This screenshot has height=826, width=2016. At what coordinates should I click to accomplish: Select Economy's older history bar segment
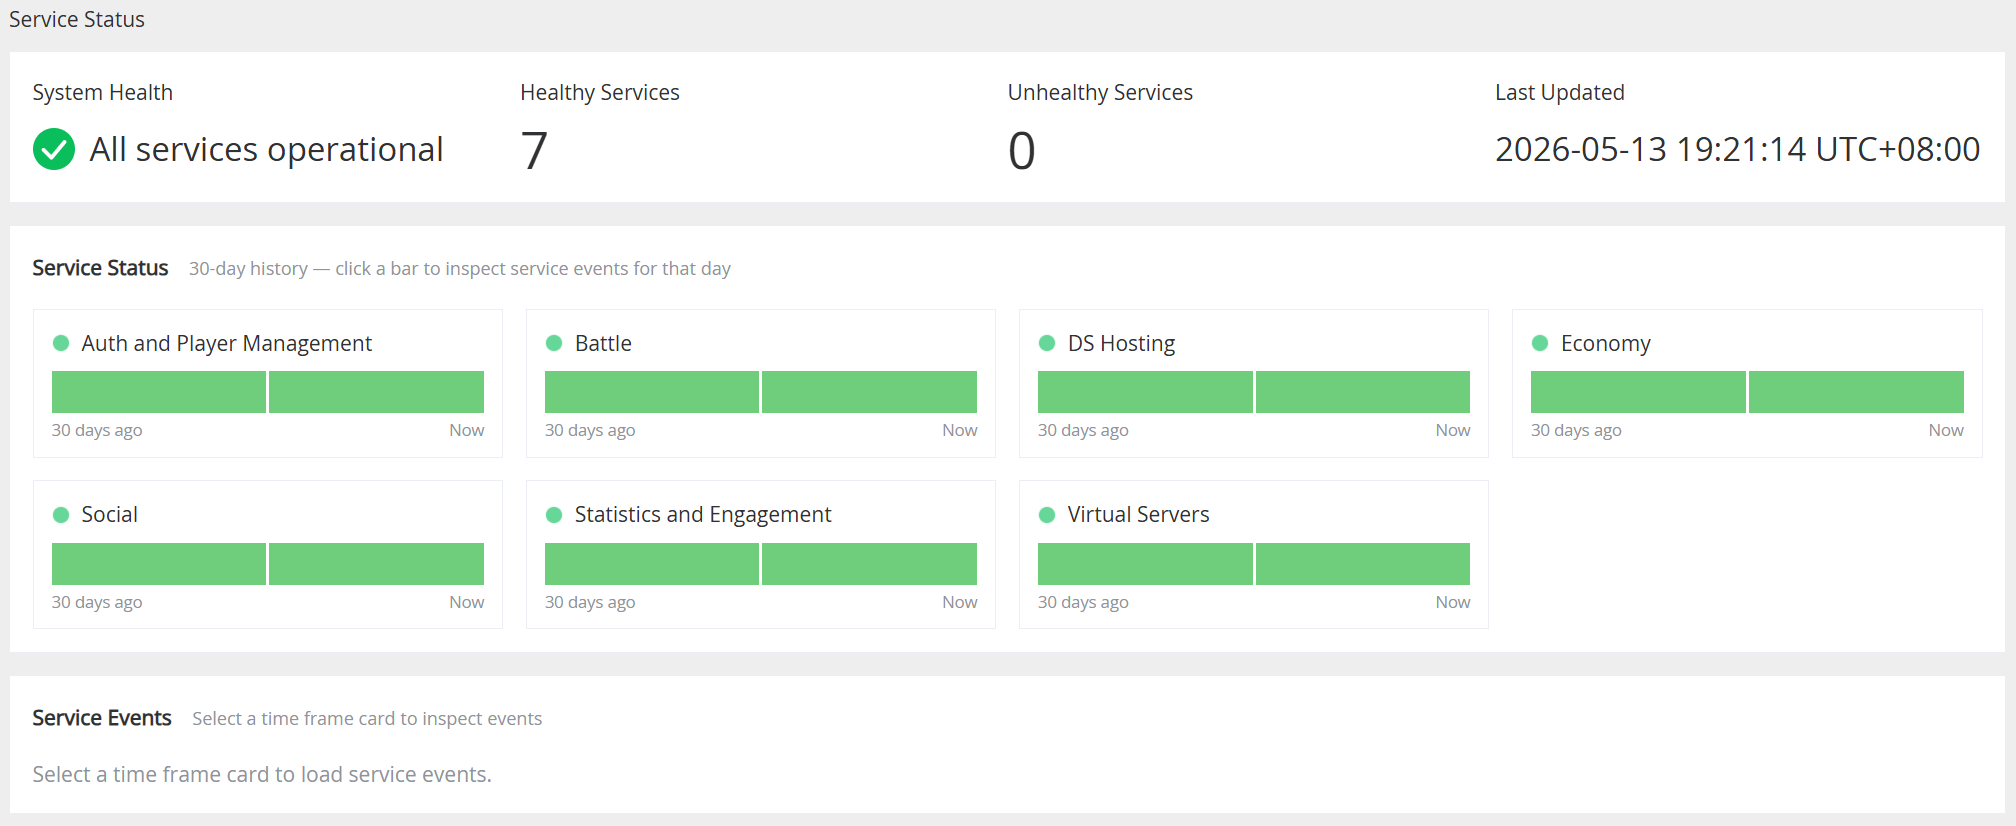pos(1638,392)
